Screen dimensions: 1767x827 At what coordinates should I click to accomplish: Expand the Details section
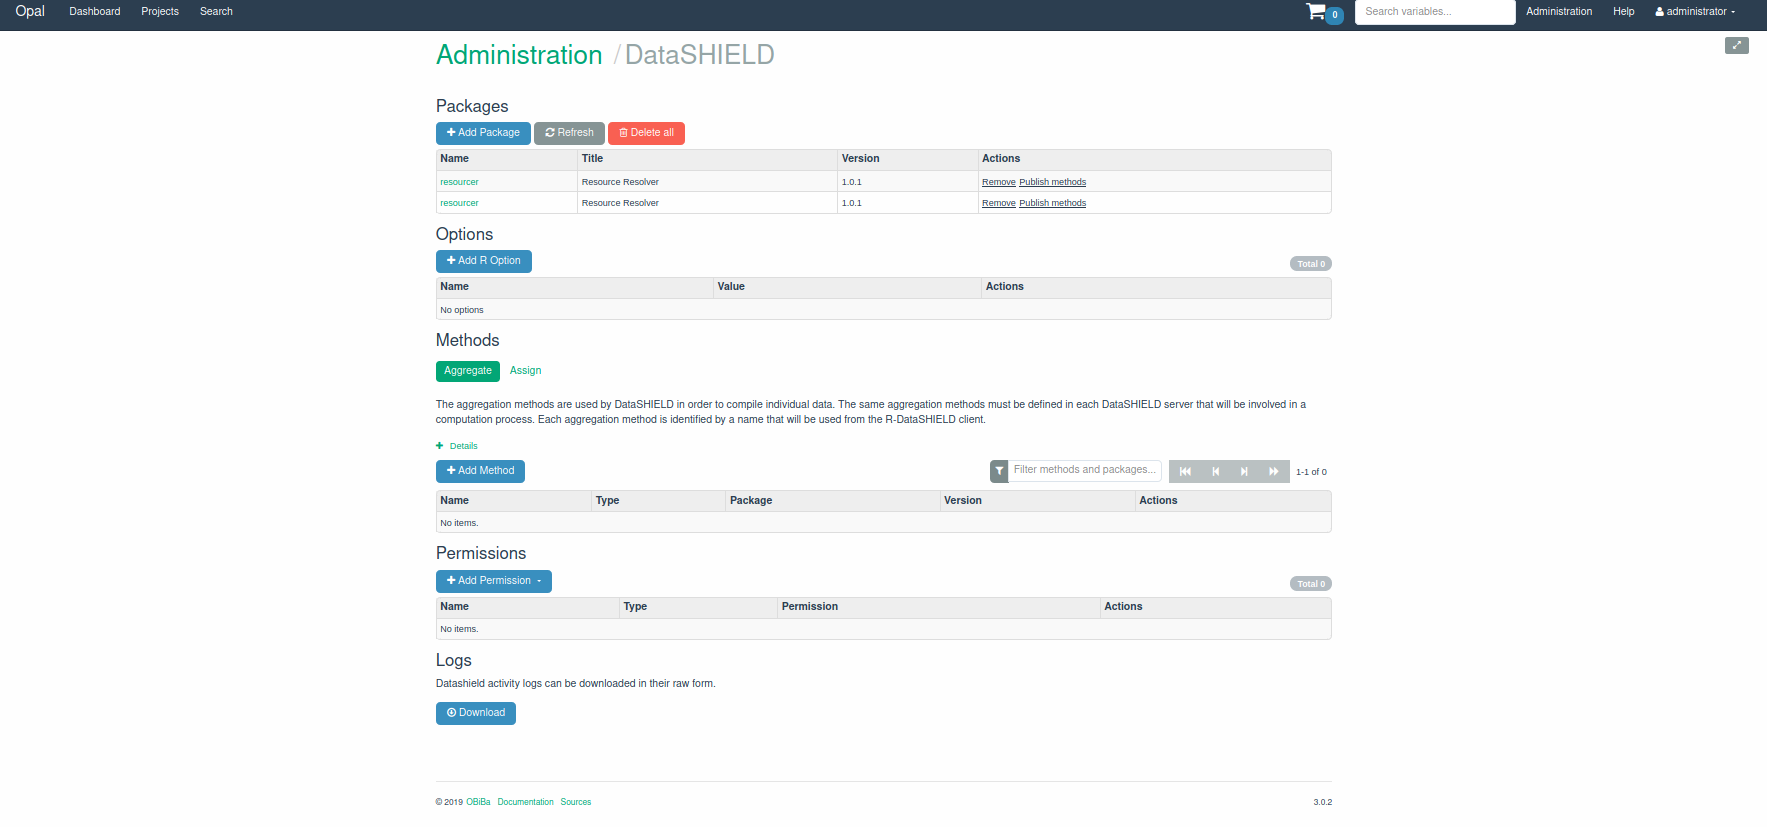point(457,446)
